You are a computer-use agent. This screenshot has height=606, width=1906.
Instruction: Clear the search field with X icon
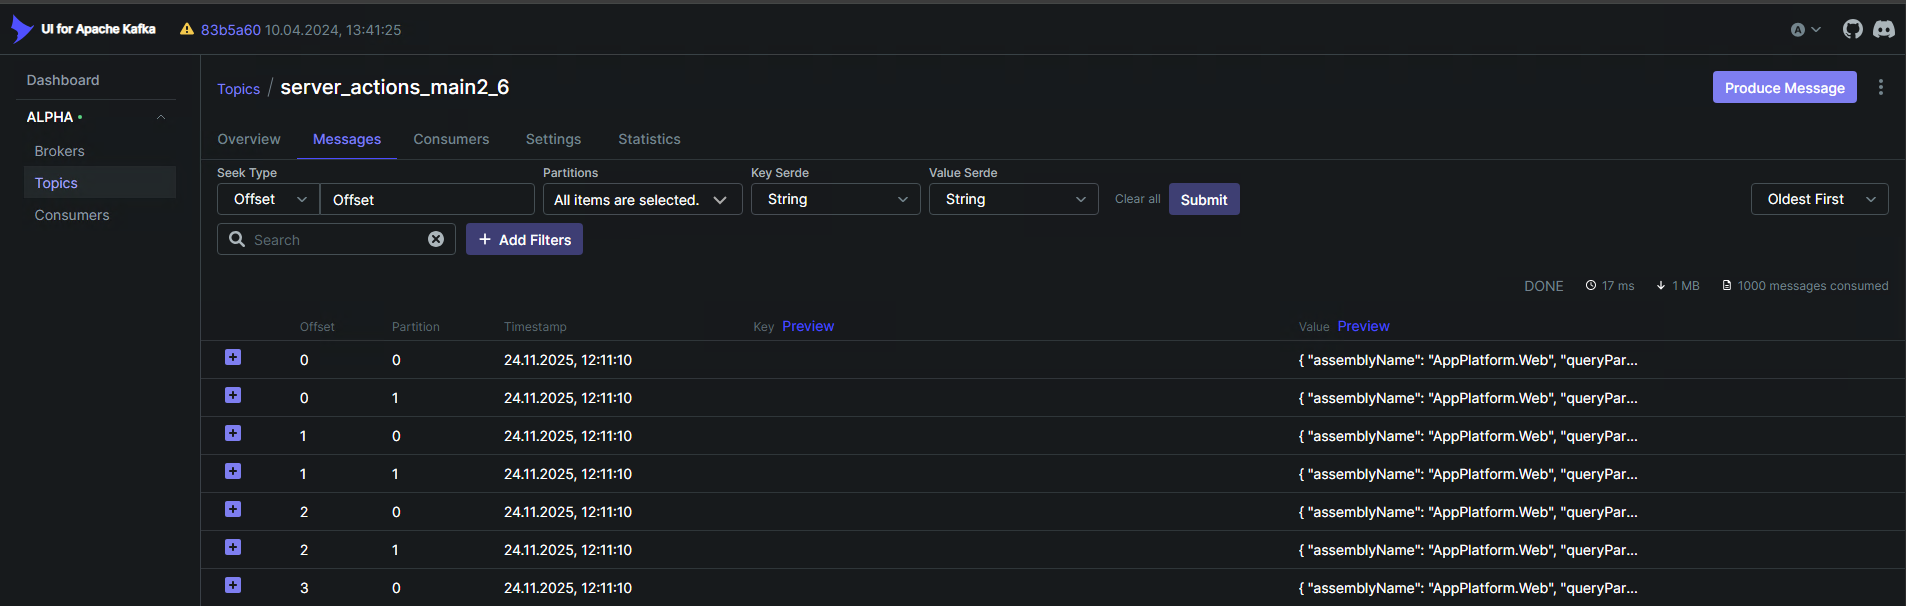[x=436, y=239]
